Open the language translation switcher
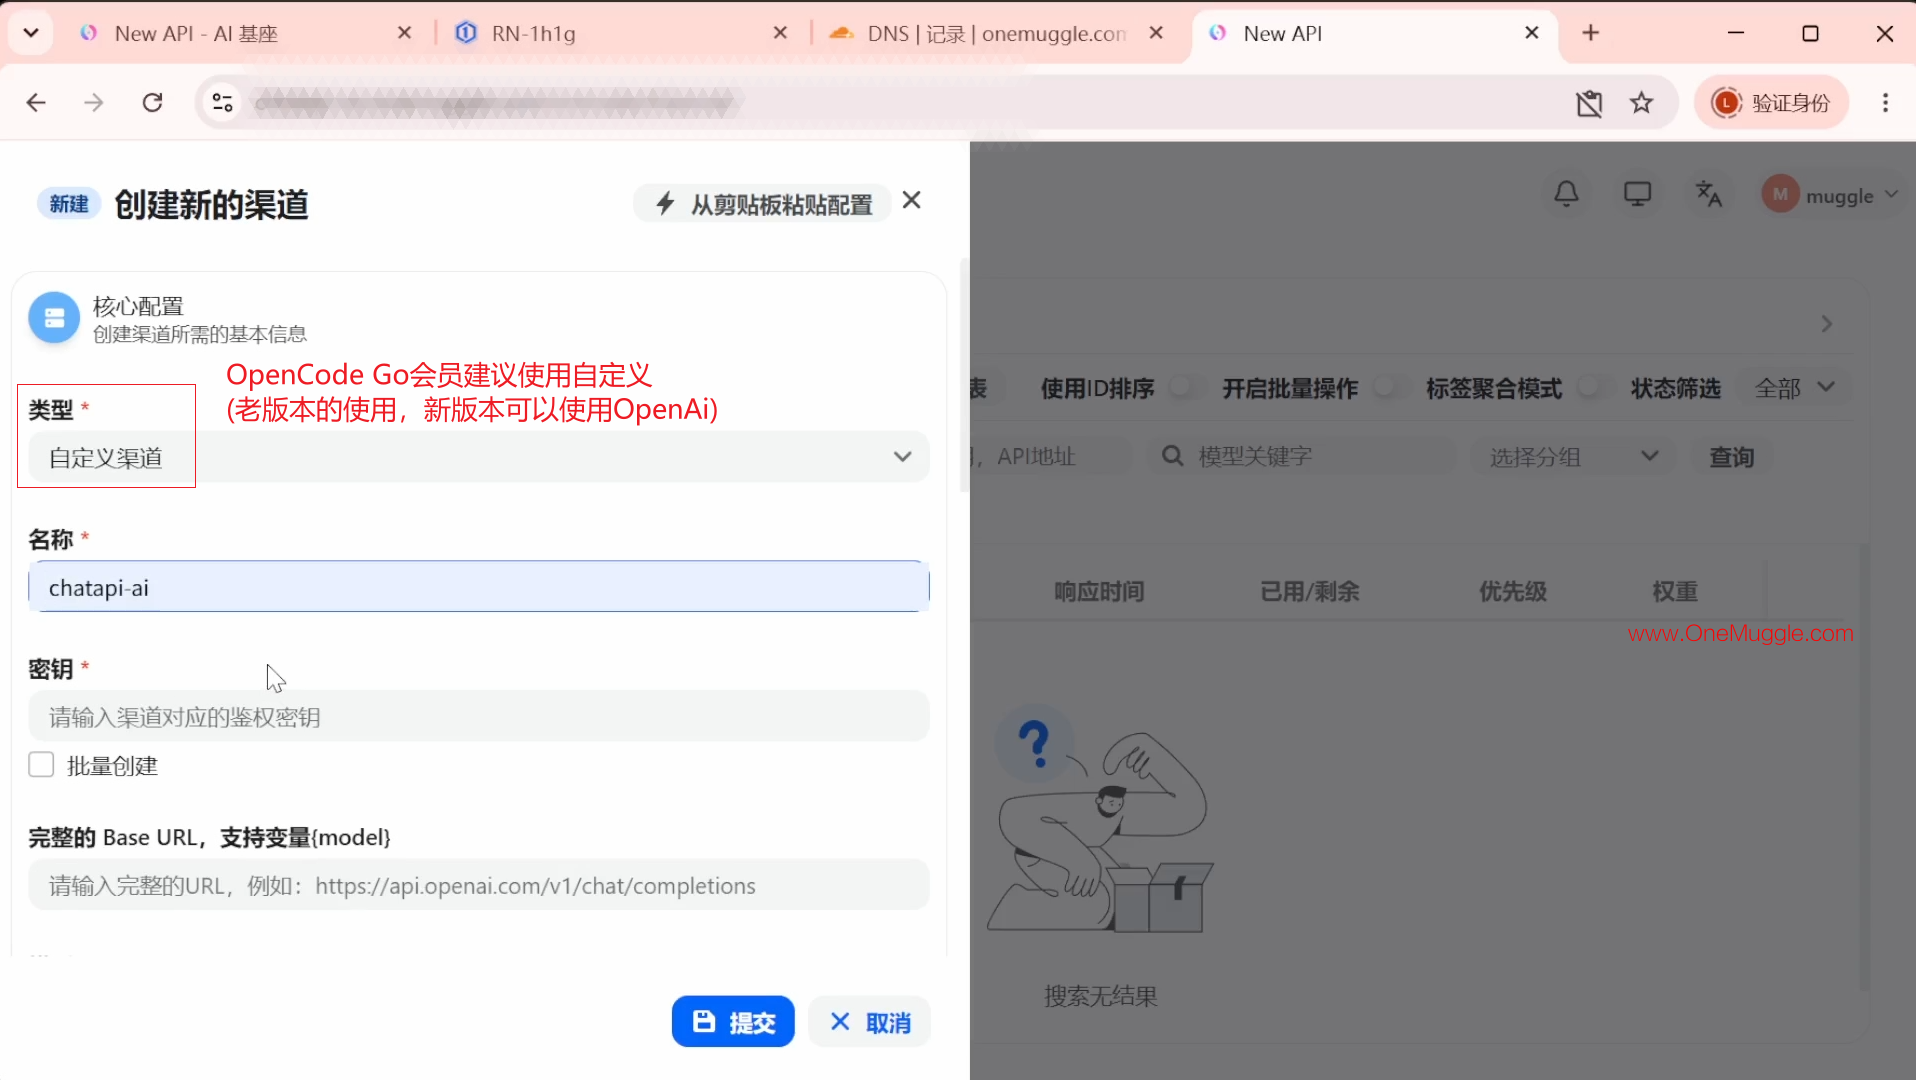The height and width of the screenshot is (1080, 1916). click(x=1708, y=194)
